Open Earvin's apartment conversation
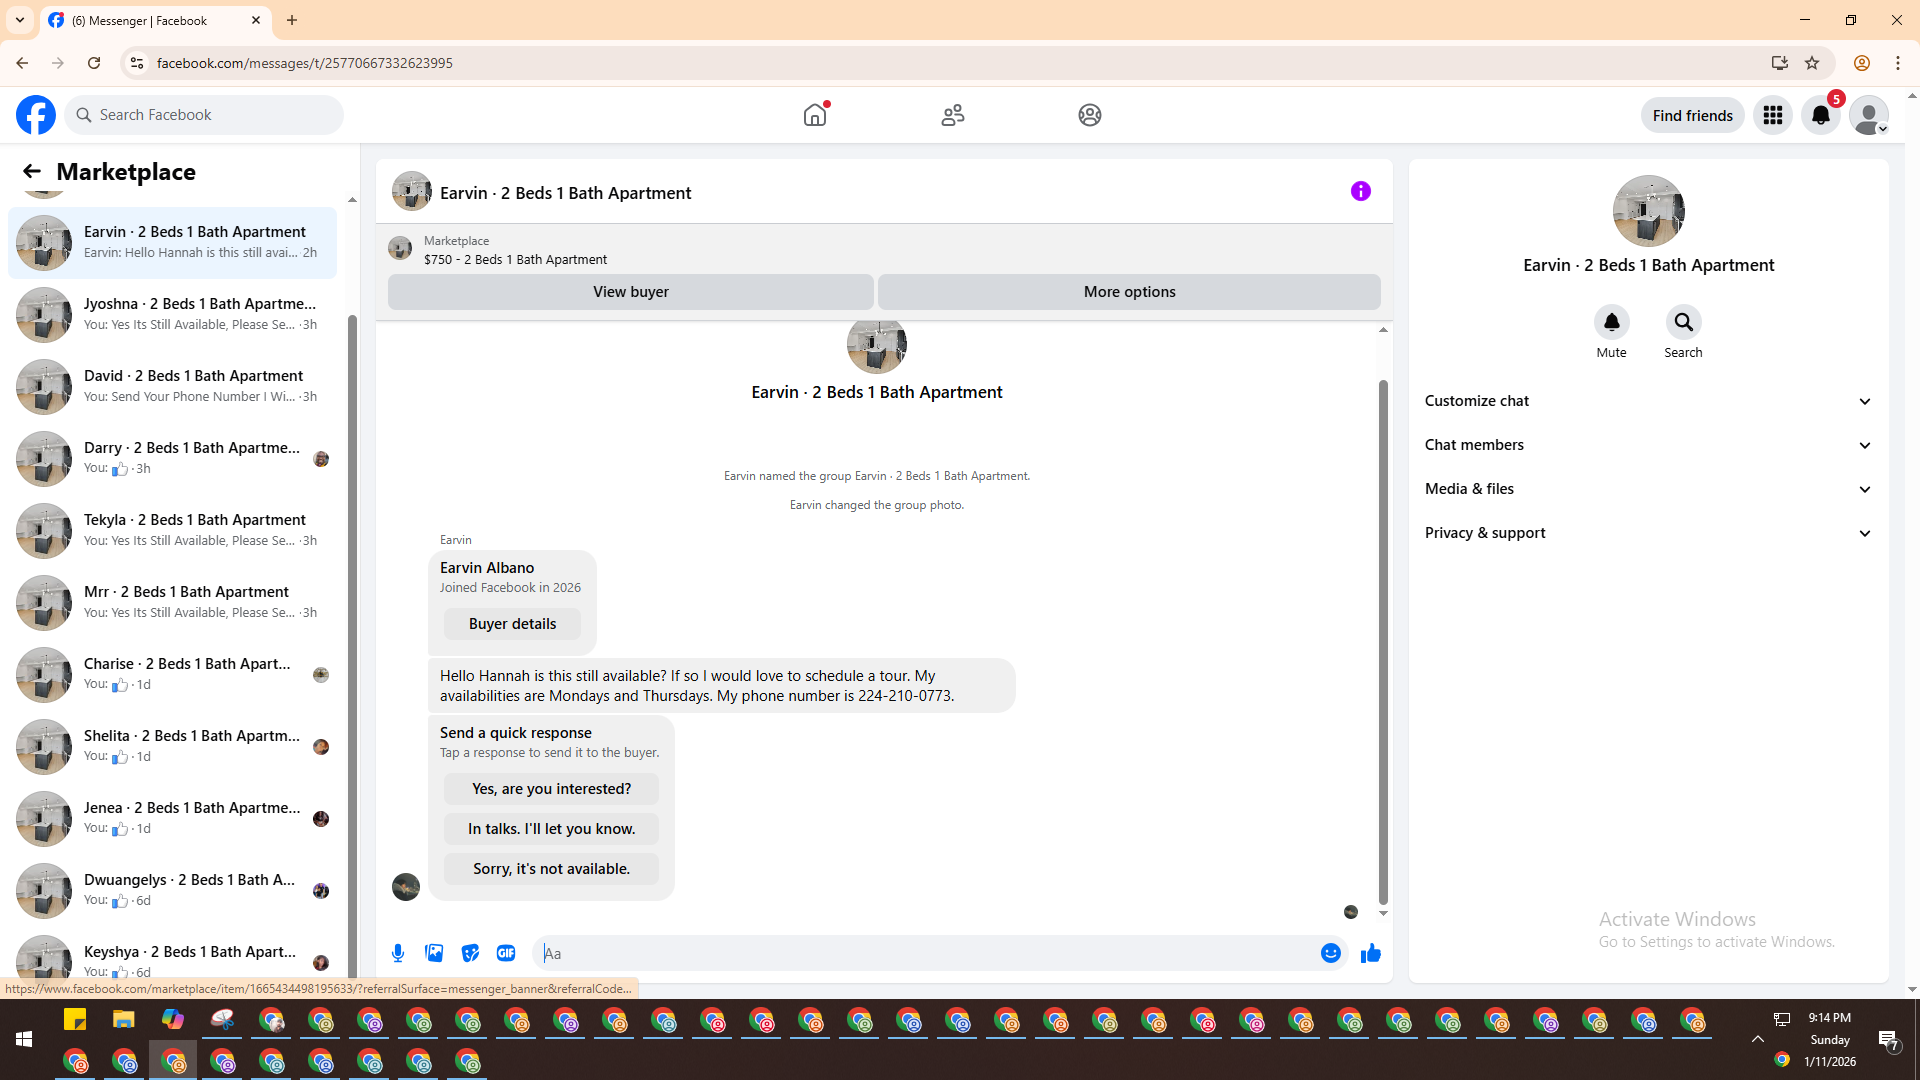Image resolution: width=1920 pixels, height=1080 pixels. [173, 243]
